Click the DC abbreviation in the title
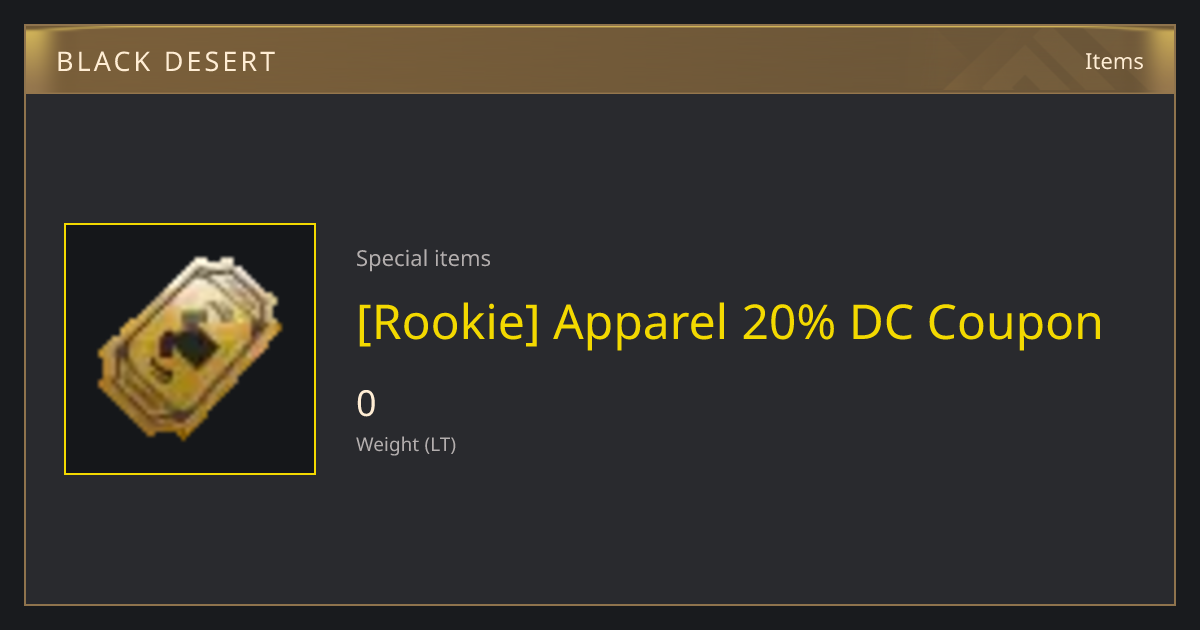 click(882, 322)
